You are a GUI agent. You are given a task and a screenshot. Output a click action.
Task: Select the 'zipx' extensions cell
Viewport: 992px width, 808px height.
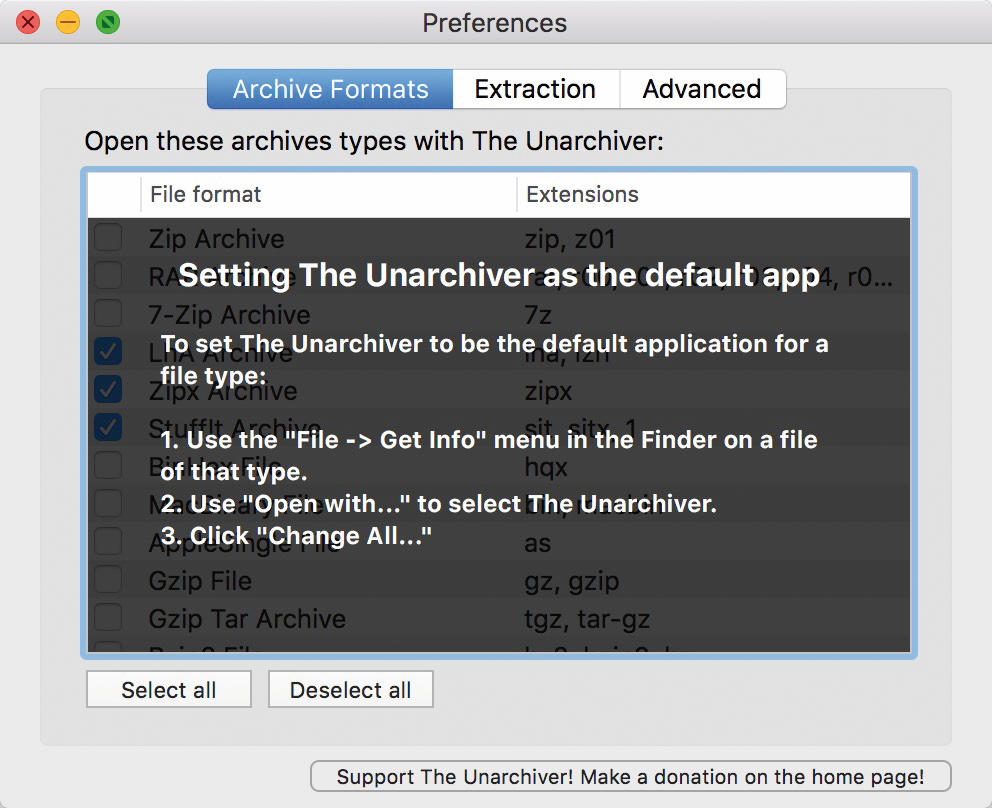pos(549,392)
